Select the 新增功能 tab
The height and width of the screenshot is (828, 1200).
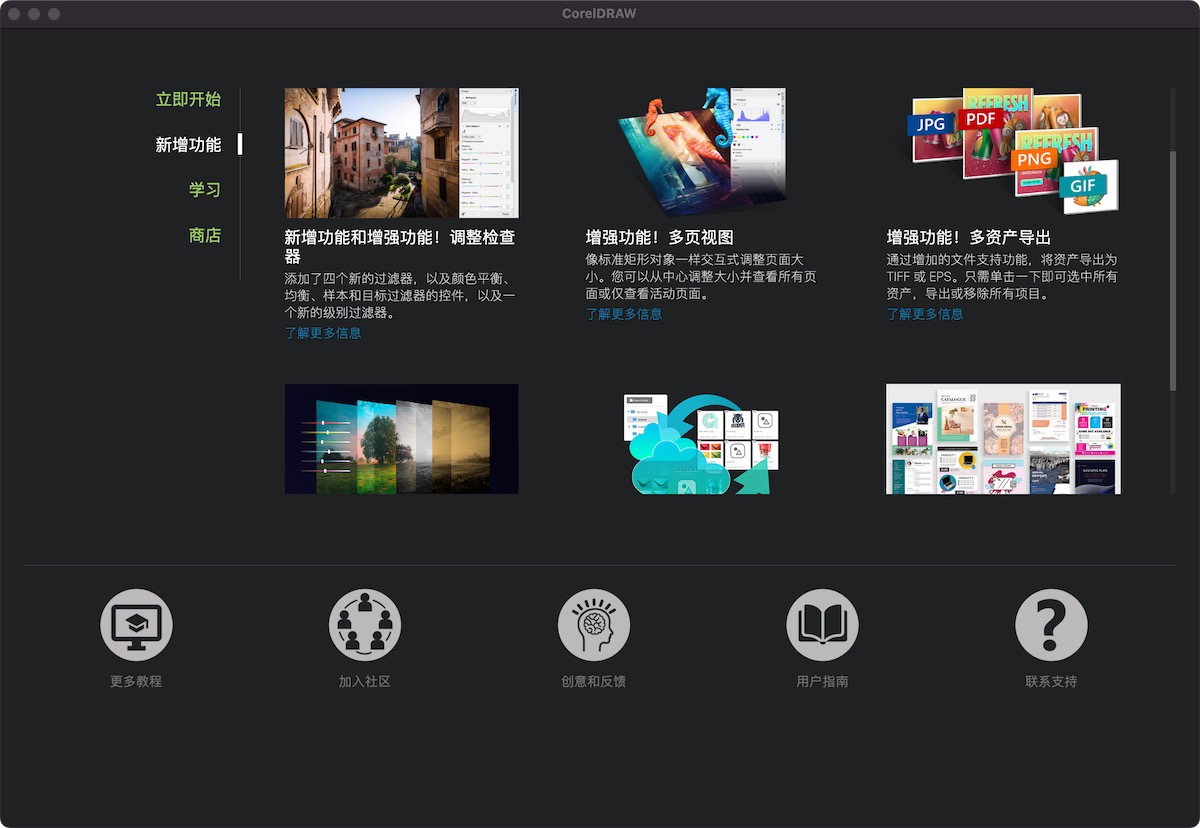[188, 145]
